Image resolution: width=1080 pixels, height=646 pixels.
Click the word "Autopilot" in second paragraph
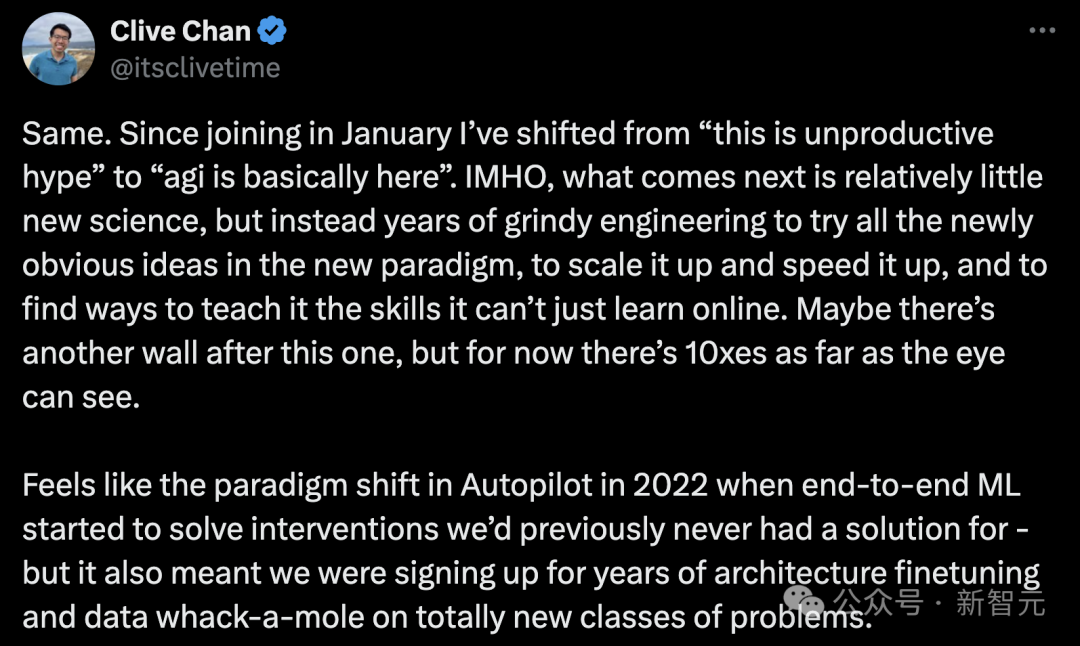coord(526,485)
